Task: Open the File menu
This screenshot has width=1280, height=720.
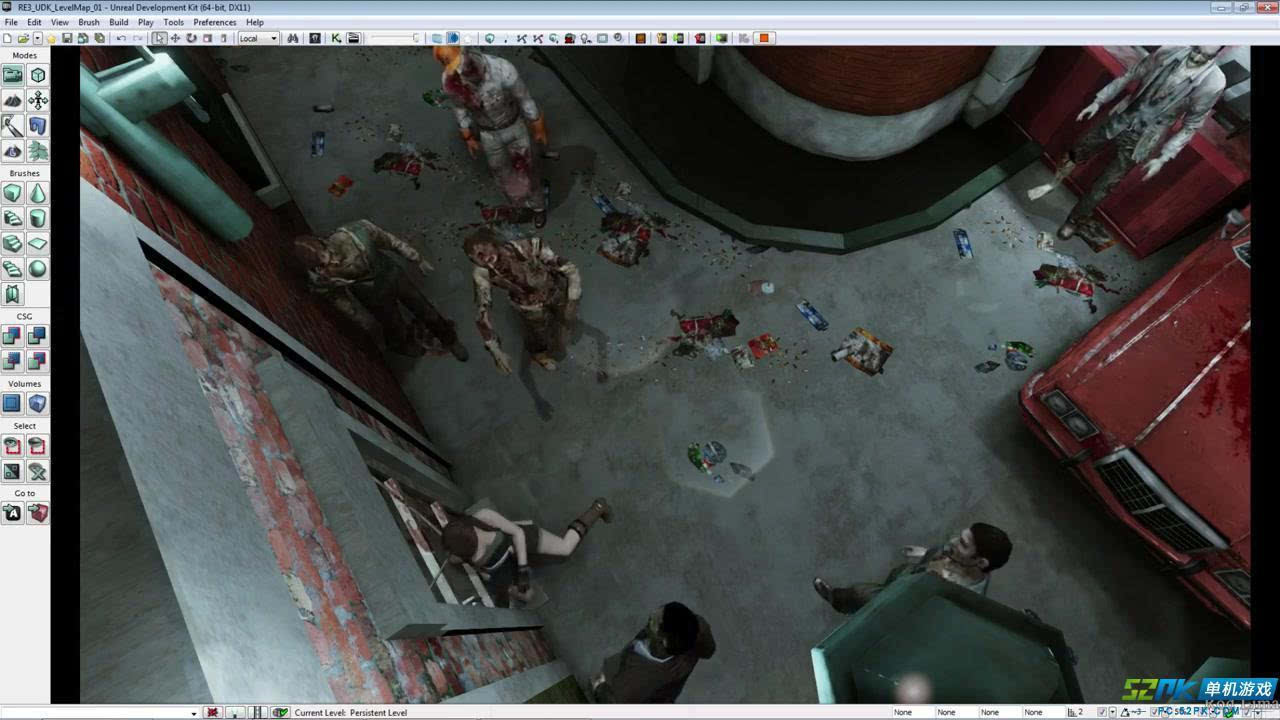Action: point(11,22)
